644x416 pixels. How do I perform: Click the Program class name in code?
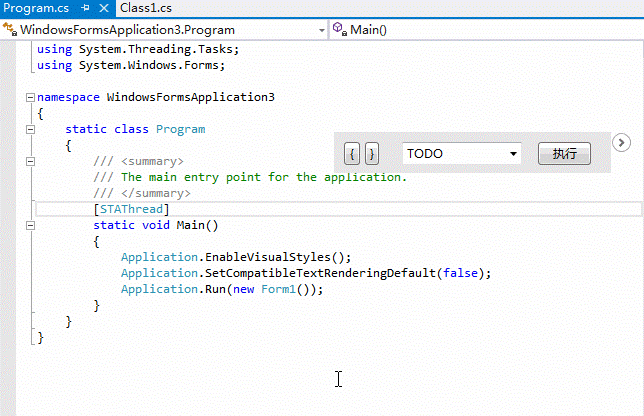[181, 129]
